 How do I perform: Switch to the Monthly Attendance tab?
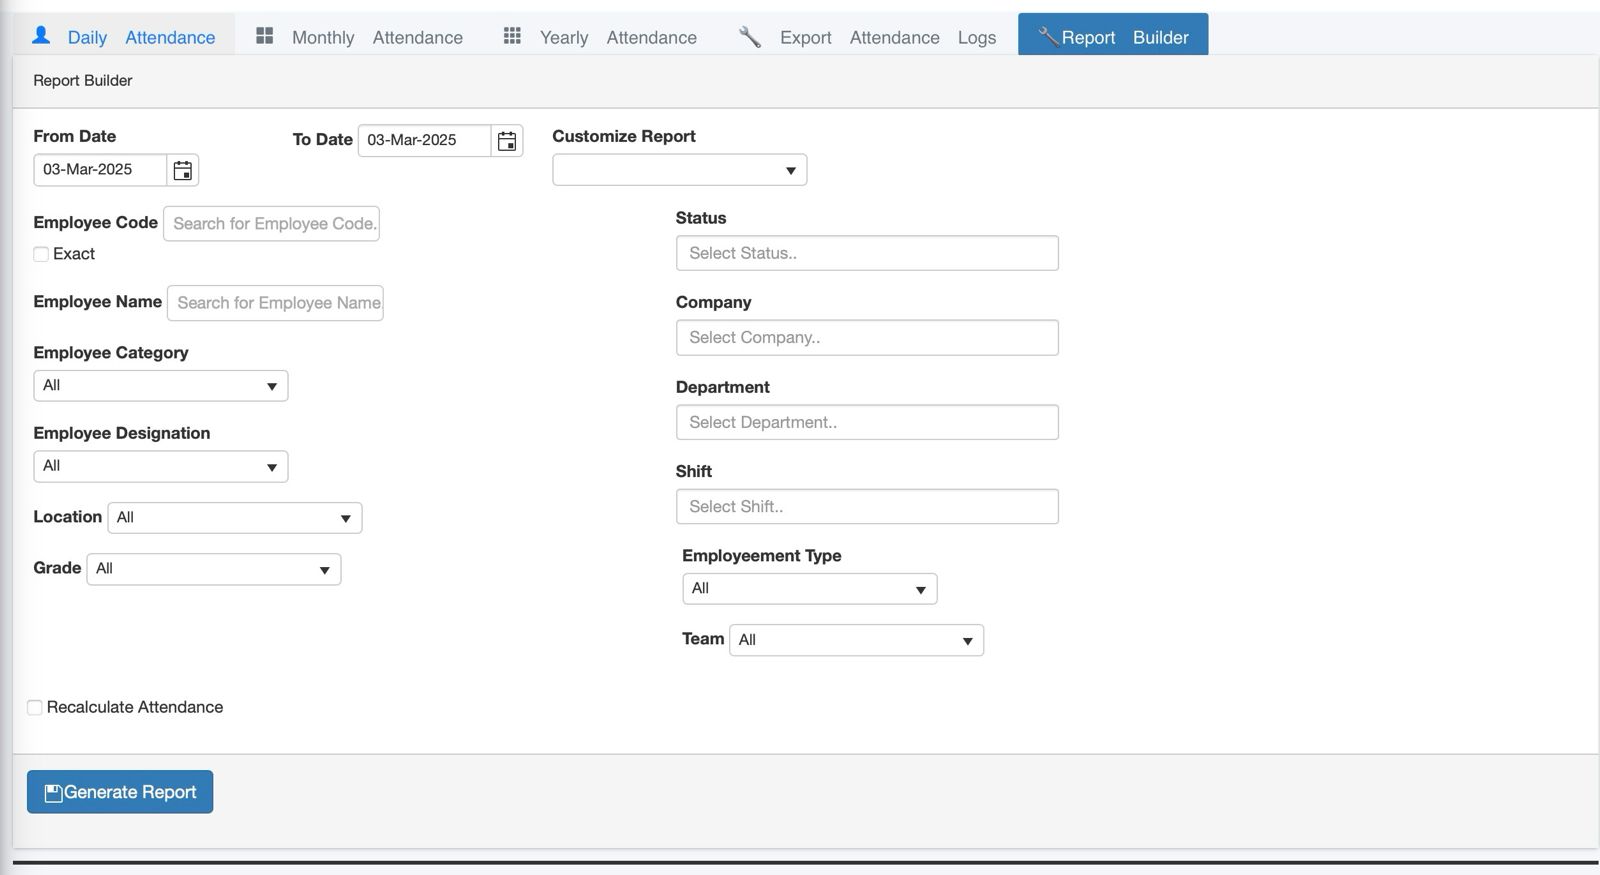pyautogui.click(x=376, y=37)
